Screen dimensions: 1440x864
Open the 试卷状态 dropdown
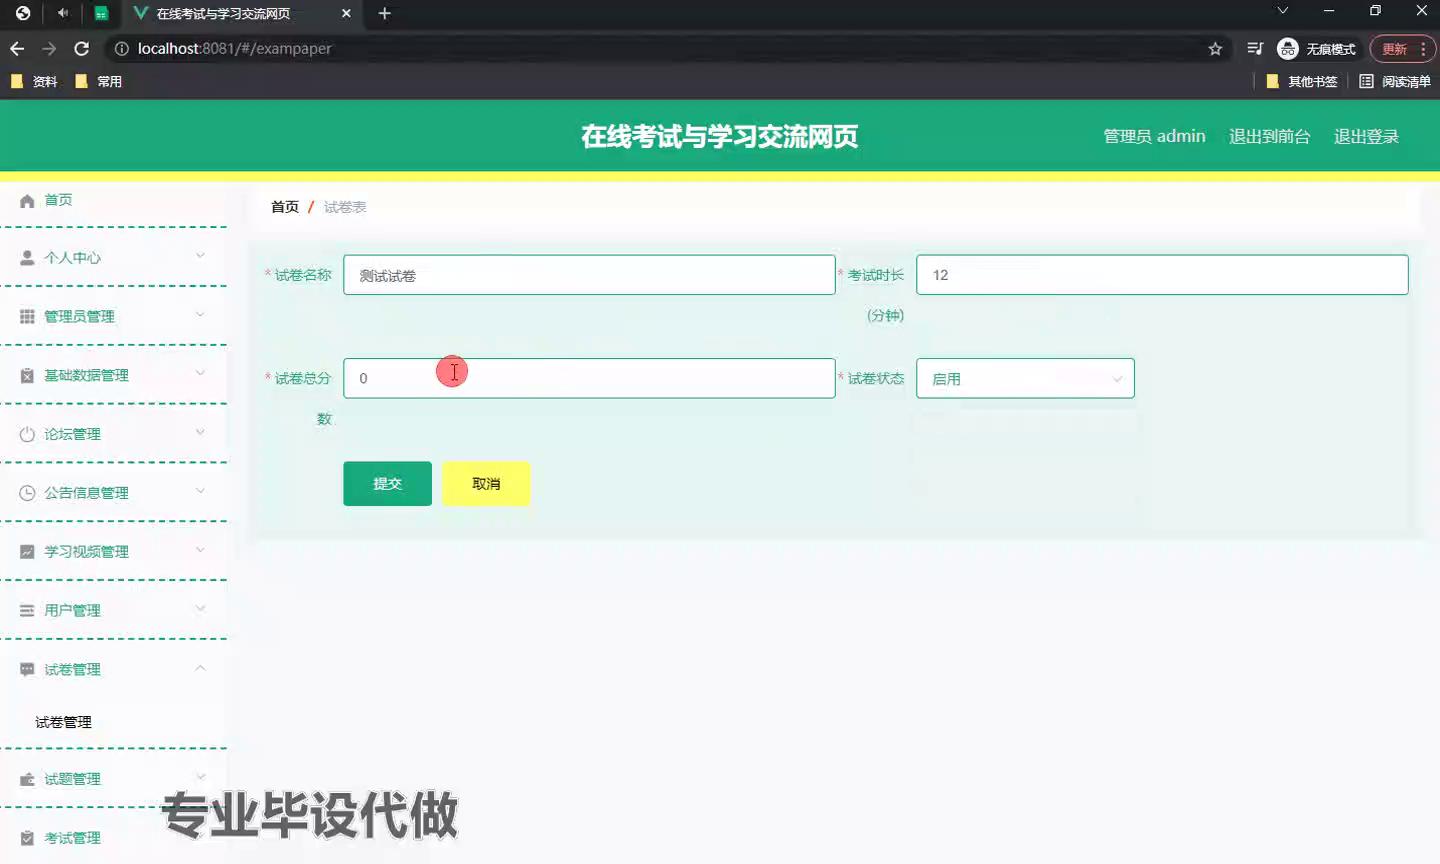(1025, 379)
